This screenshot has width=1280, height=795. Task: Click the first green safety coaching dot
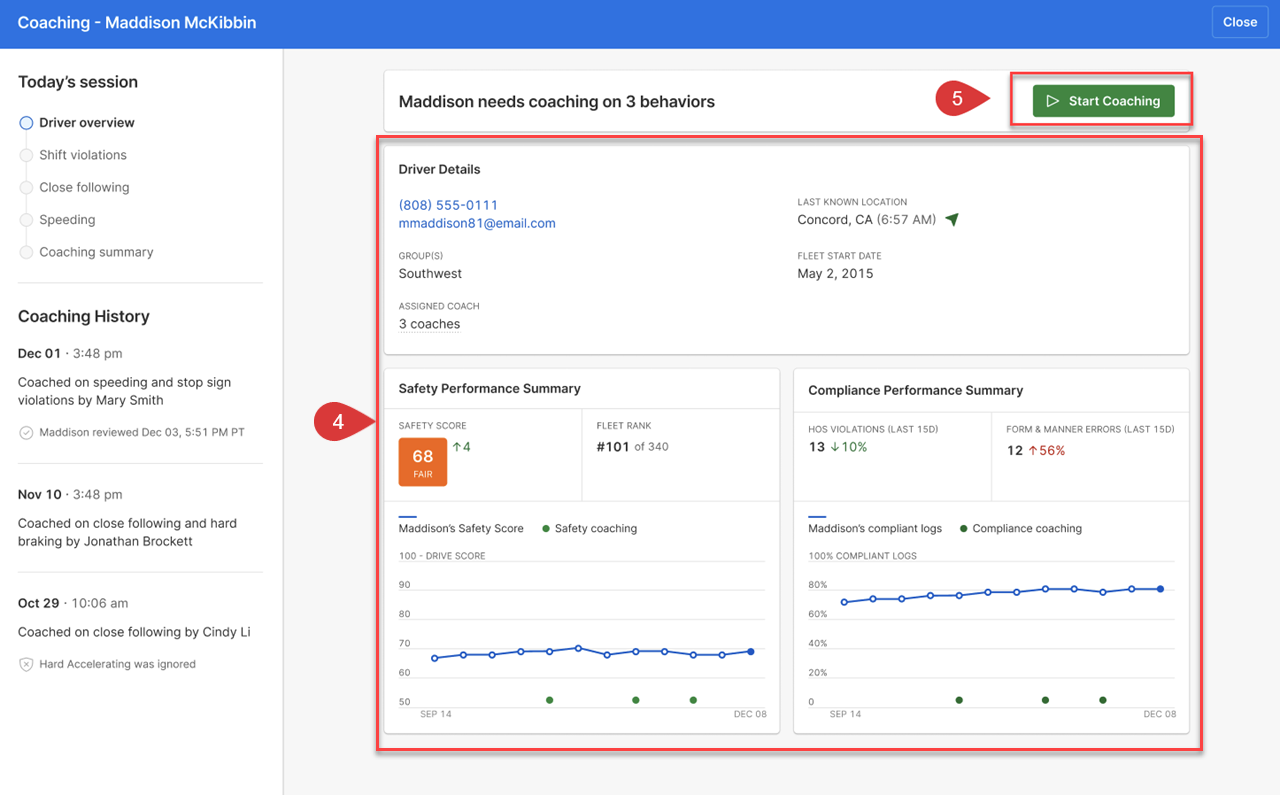[x=549, y=700]
